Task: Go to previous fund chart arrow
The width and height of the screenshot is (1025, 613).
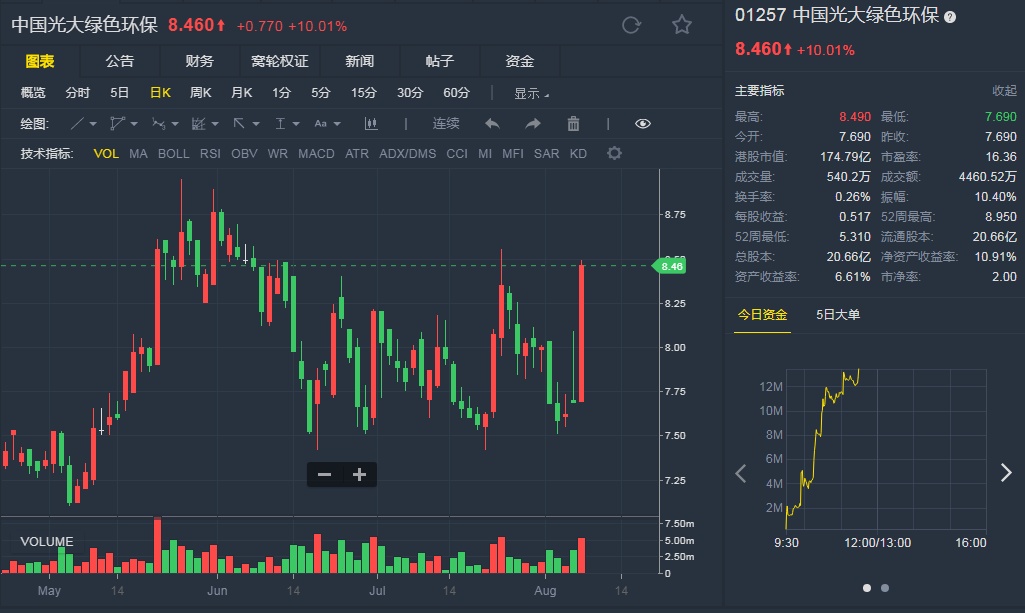Action: 741,473
